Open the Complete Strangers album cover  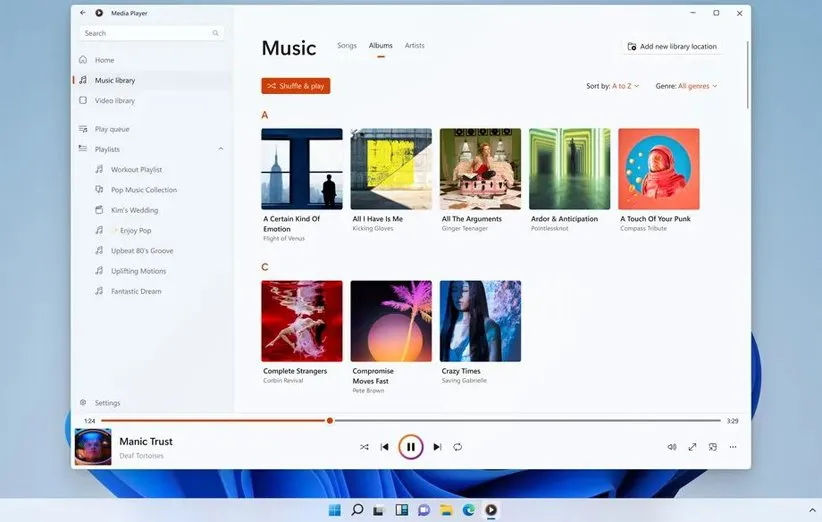tap(302, 321)
